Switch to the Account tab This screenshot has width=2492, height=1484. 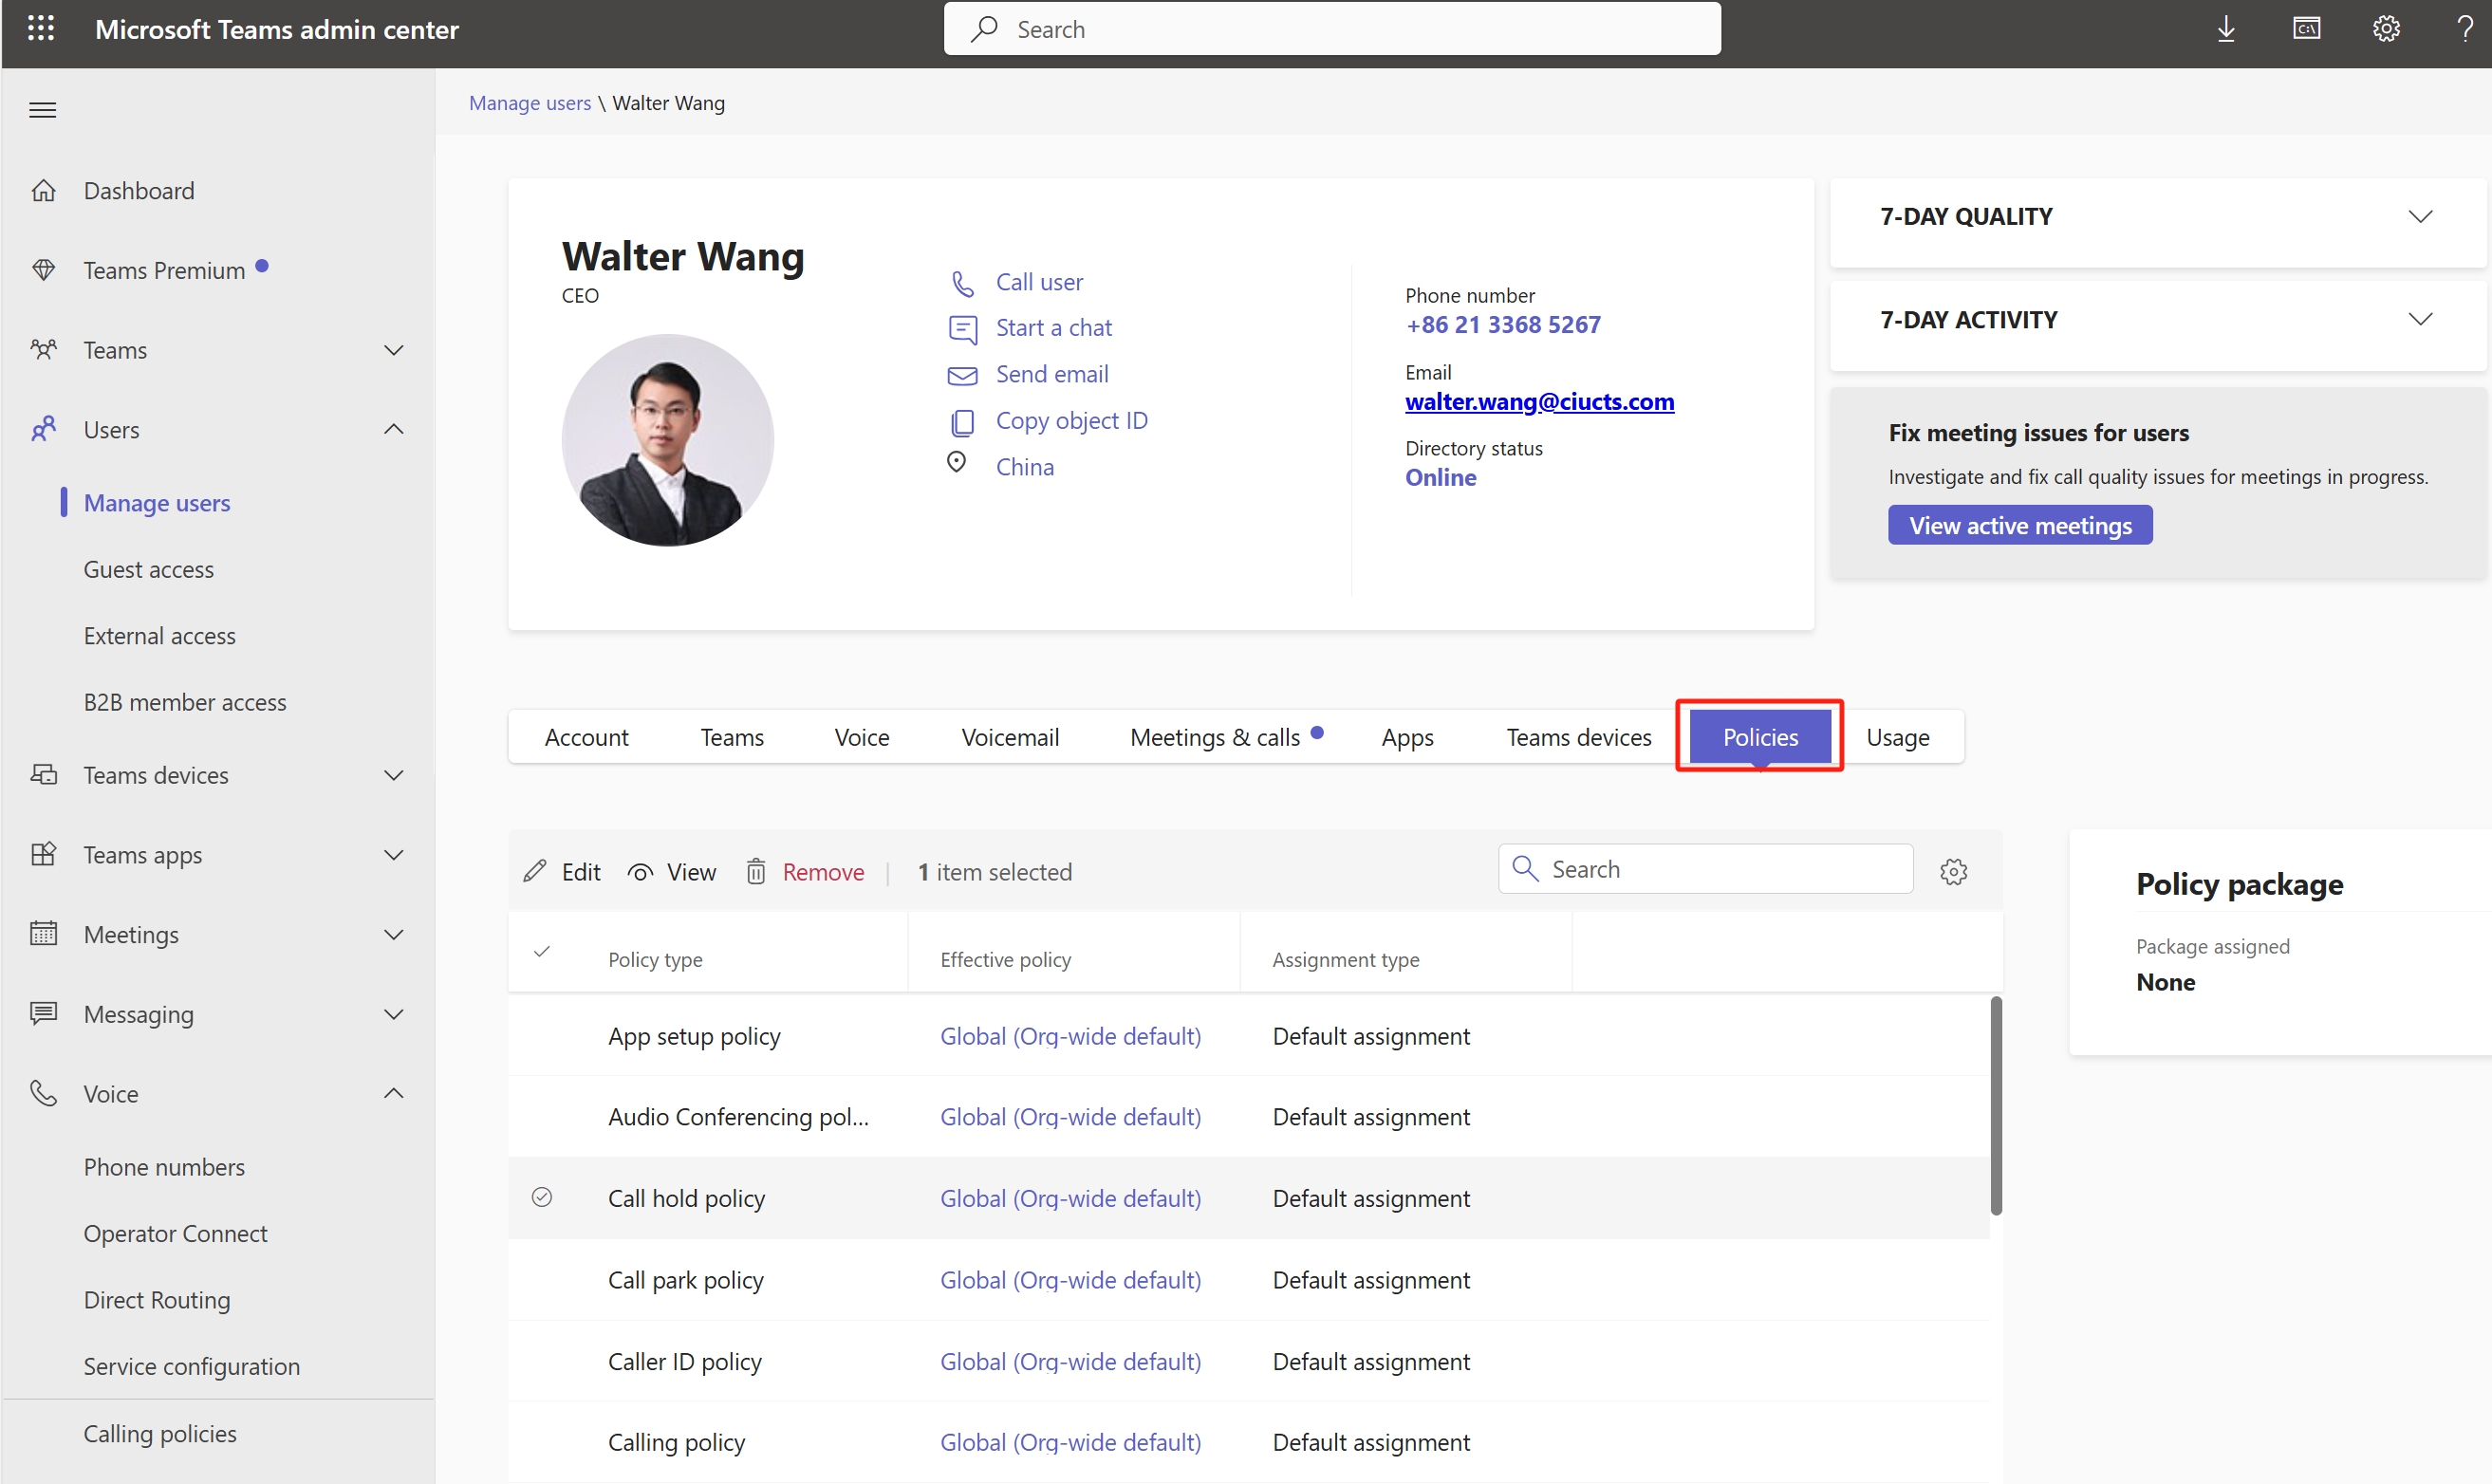pos(586,737)
